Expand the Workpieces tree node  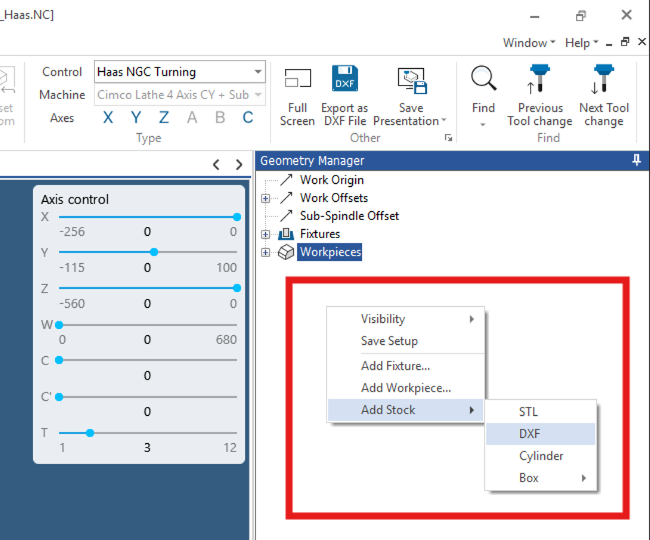266,252
